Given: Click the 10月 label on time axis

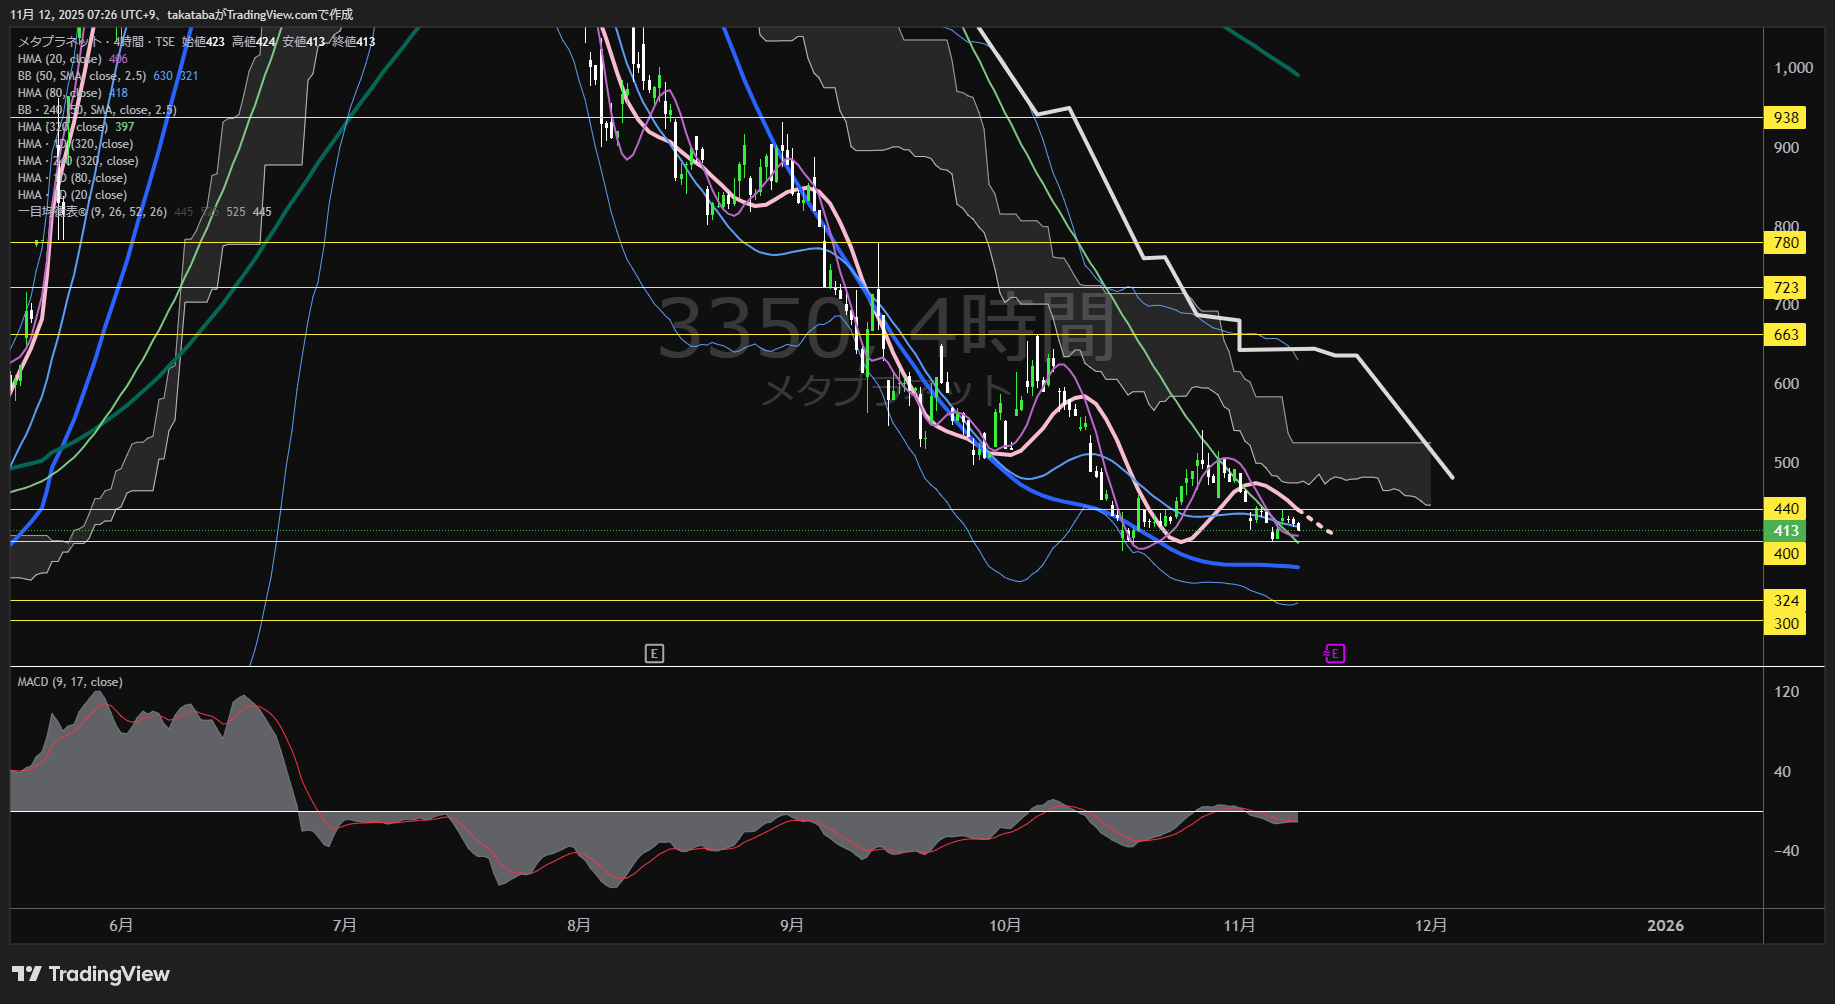Looking at the screenshot, I should point(1005,926).
